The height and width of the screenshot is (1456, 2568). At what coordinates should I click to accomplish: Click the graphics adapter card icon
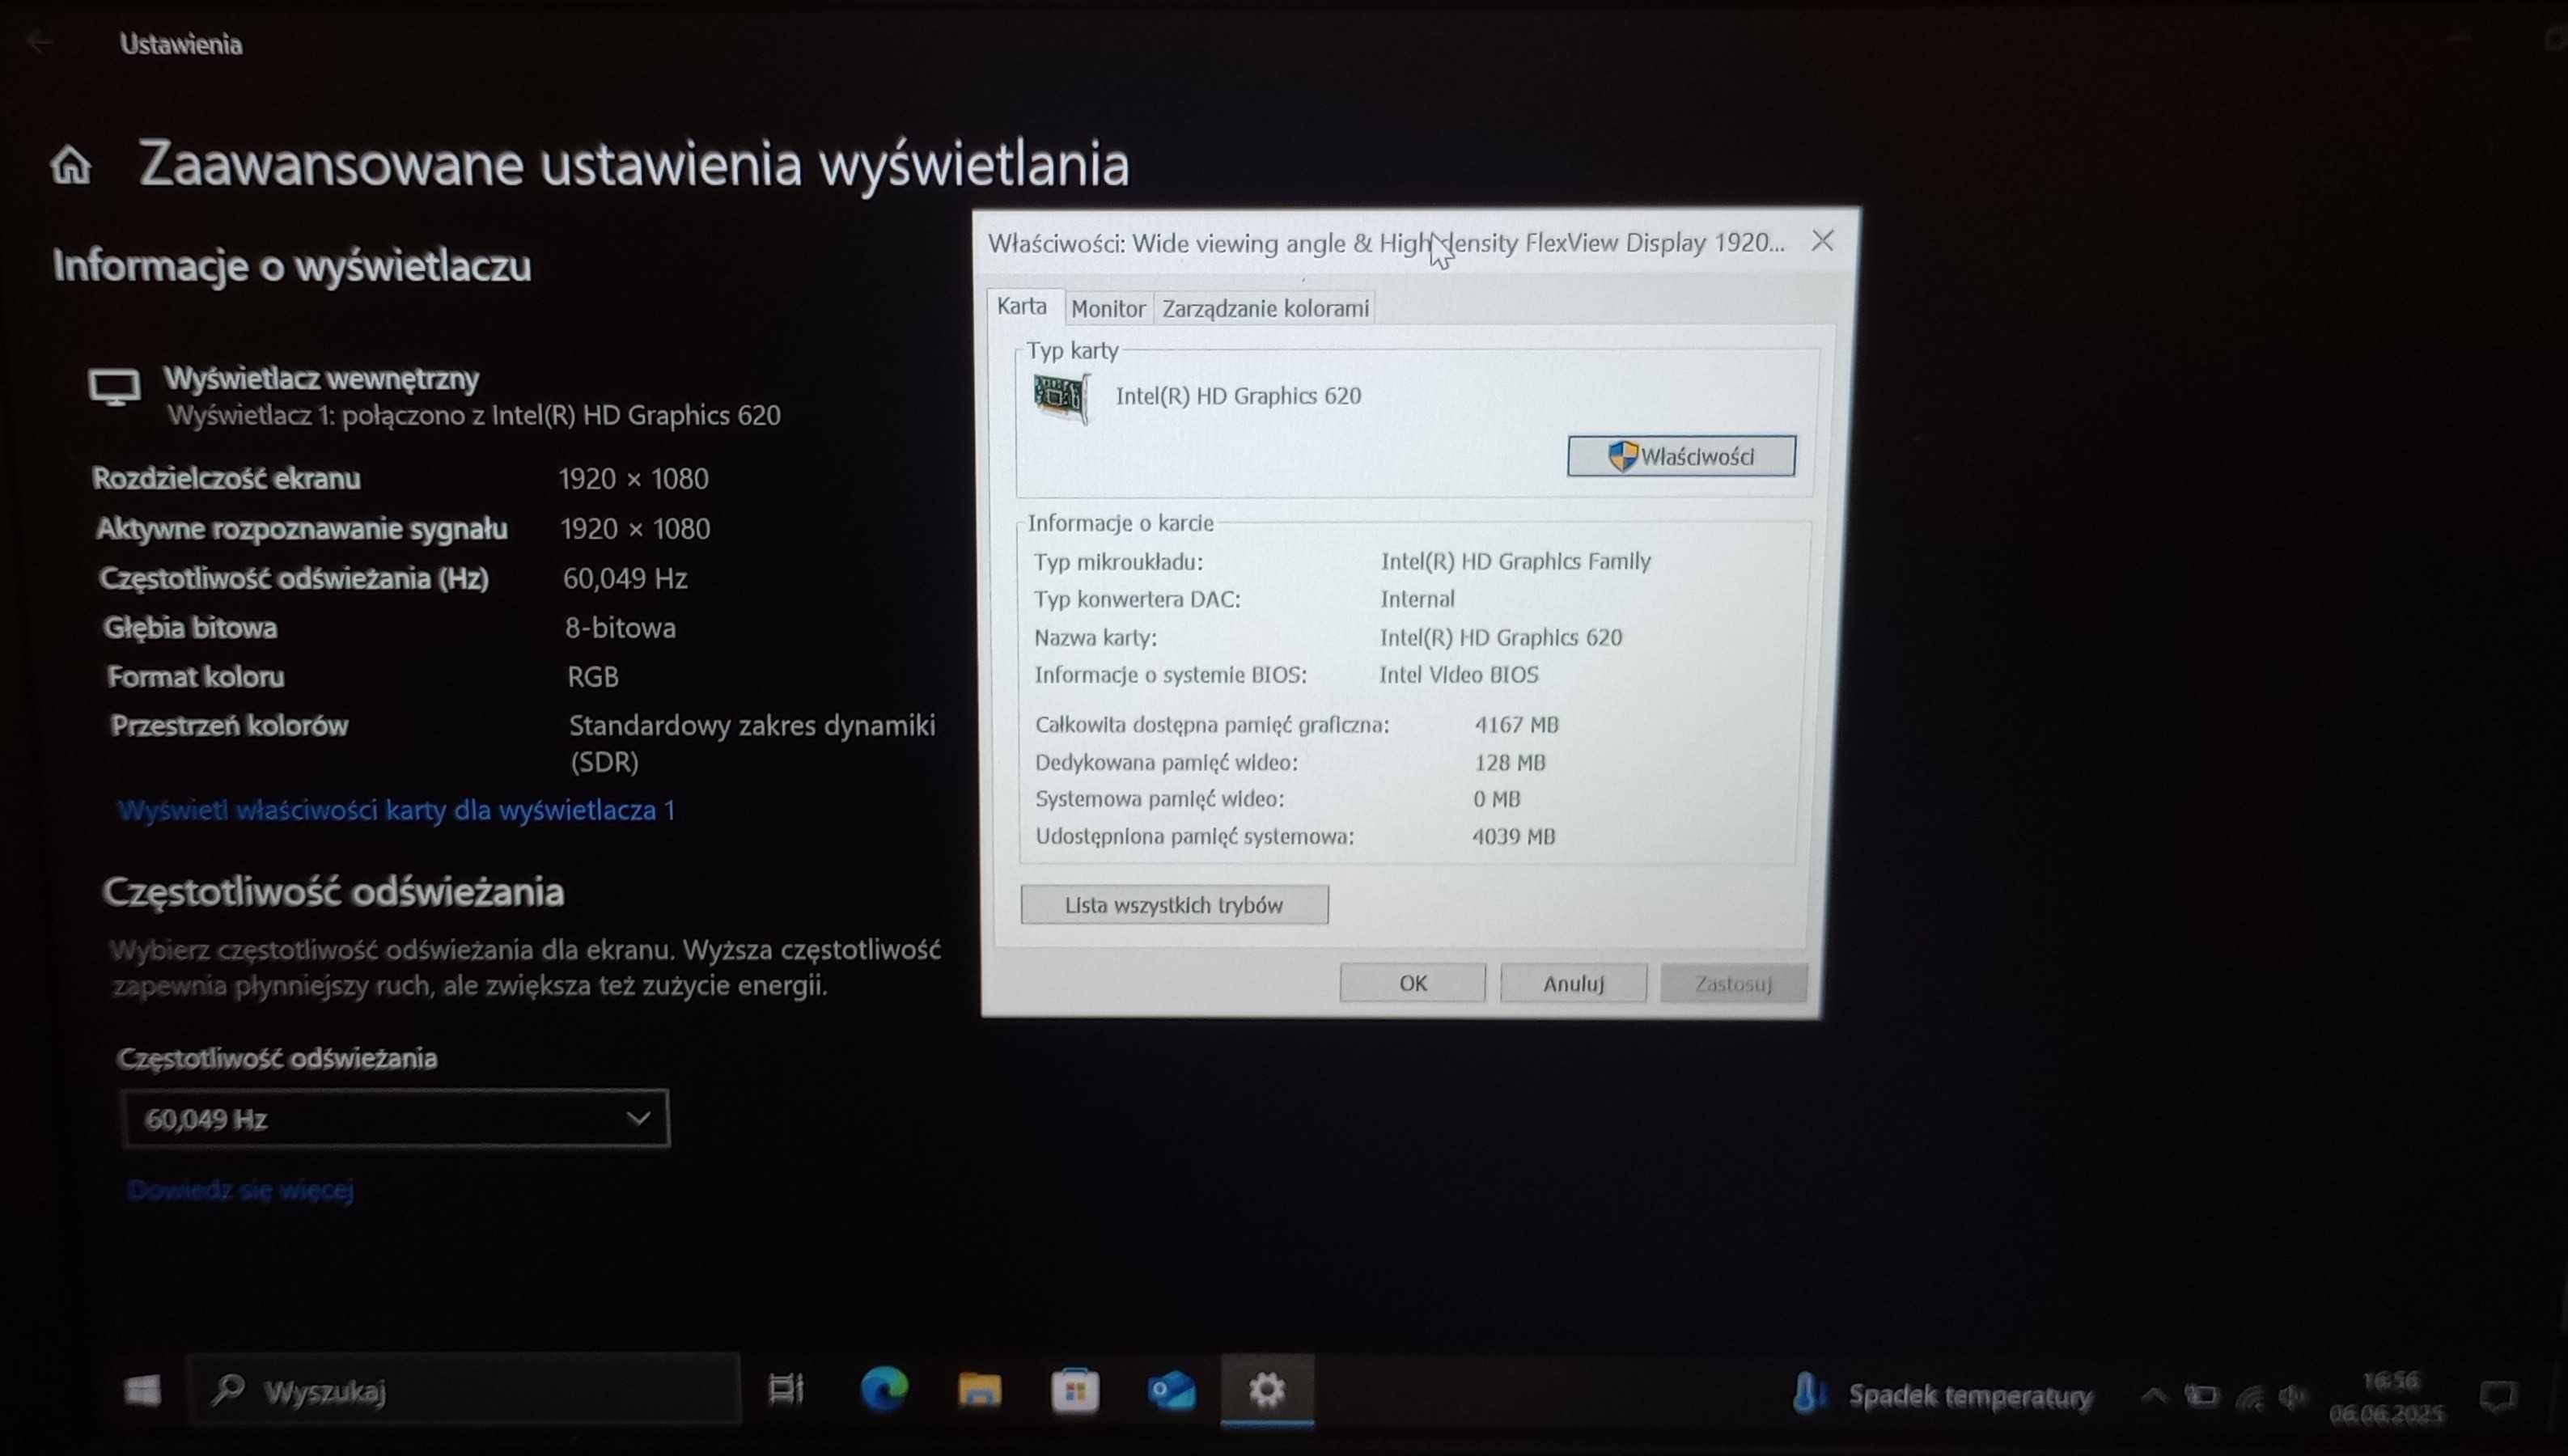tap(1061, 398)
